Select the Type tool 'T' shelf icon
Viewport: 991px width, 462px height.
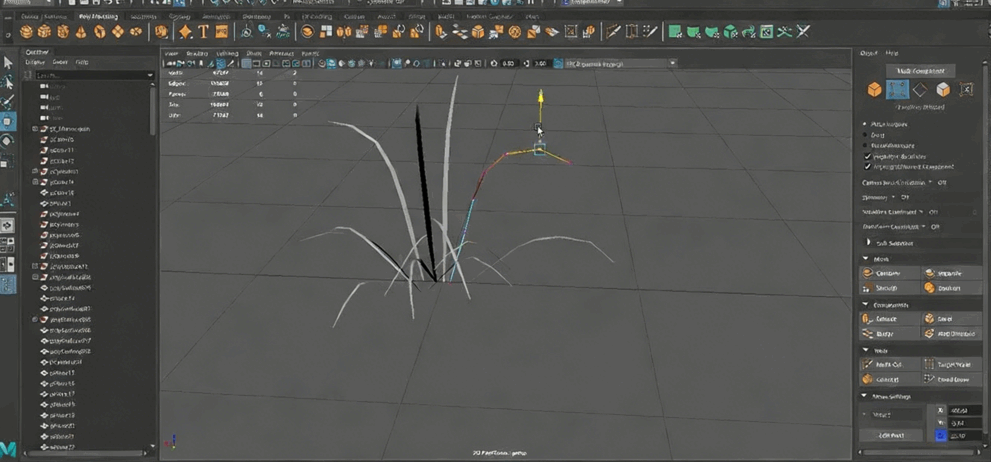[x=204, y=32]
